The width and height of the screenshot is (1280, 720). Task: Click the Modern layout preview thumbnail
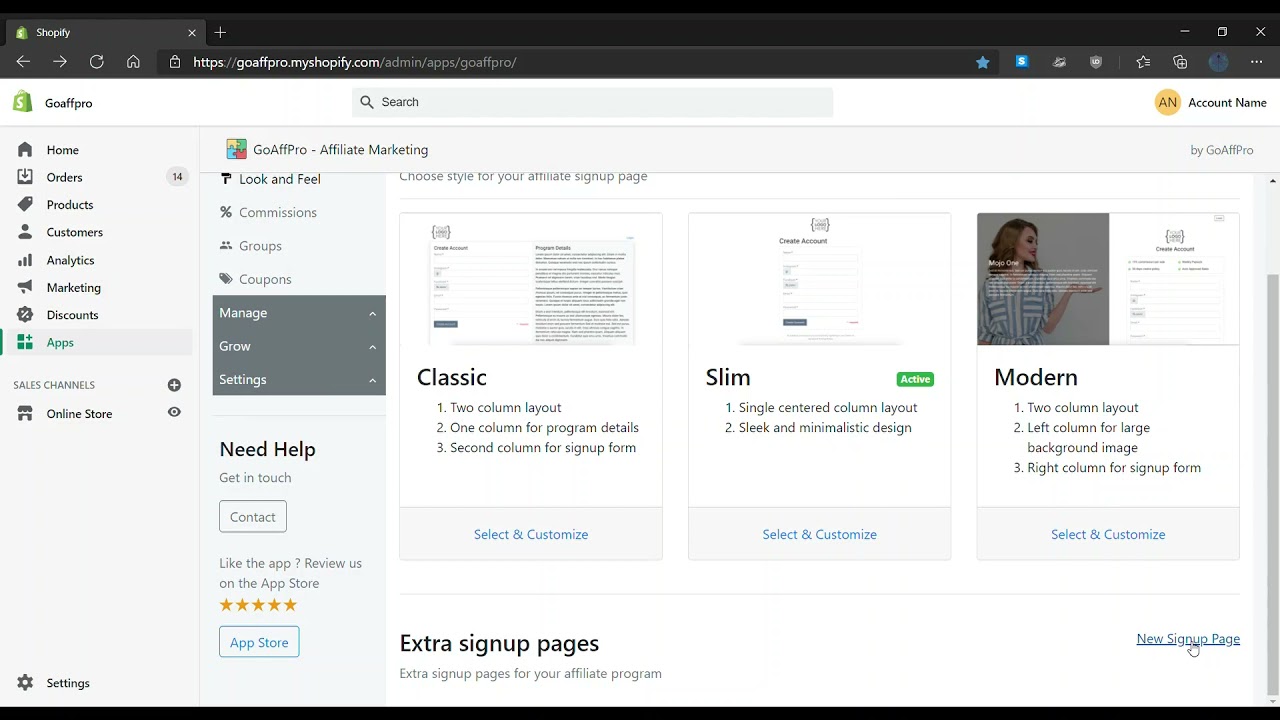pos(1108,279)
